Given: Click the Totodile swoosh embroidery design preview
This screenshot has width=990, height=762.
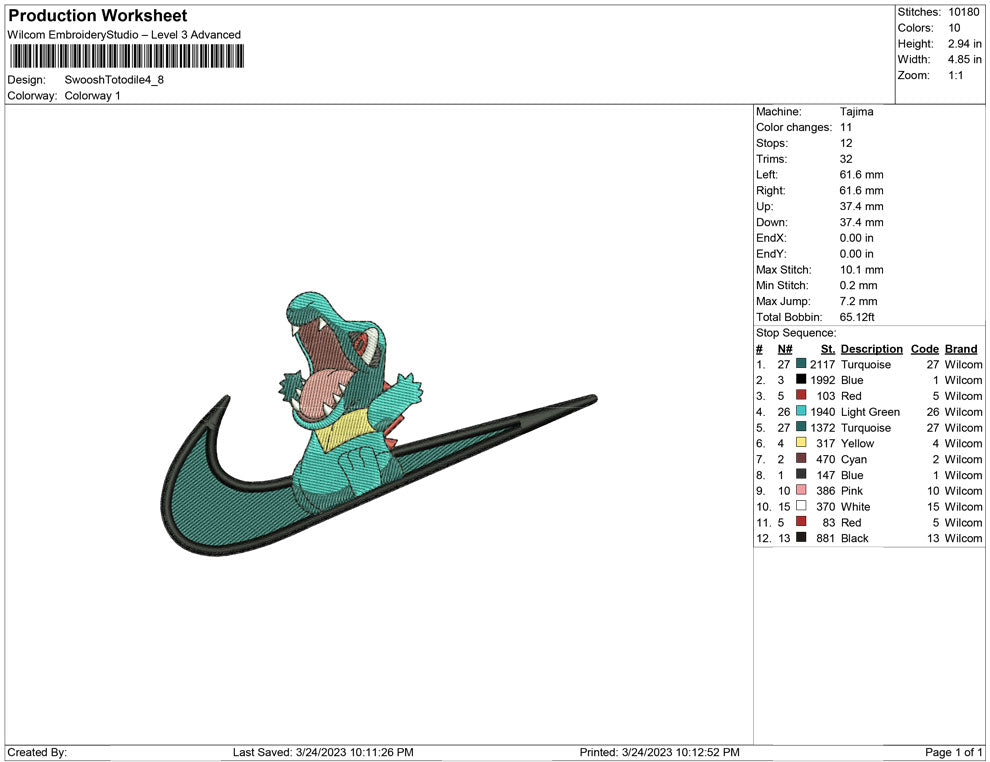Looking at the screenshot, I should pos(379,424).
